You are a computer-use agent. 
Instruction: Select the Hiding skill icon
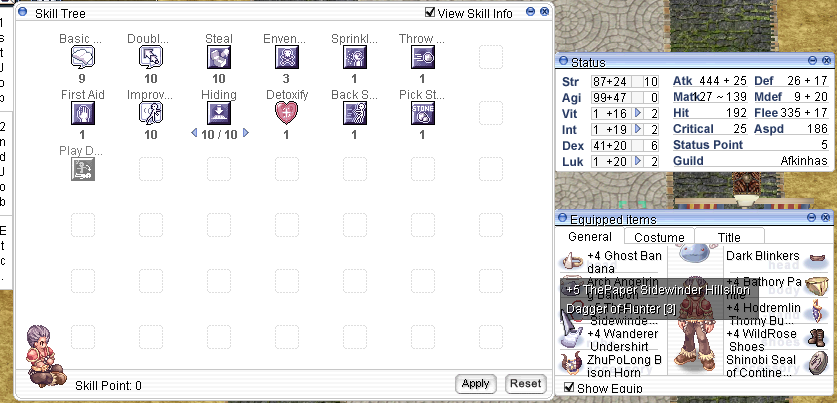[x=219, y=113]
